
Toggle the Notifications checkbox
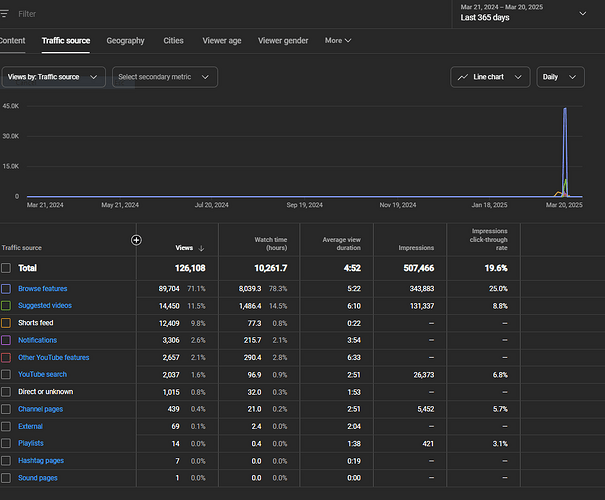(x=6, y=340)
